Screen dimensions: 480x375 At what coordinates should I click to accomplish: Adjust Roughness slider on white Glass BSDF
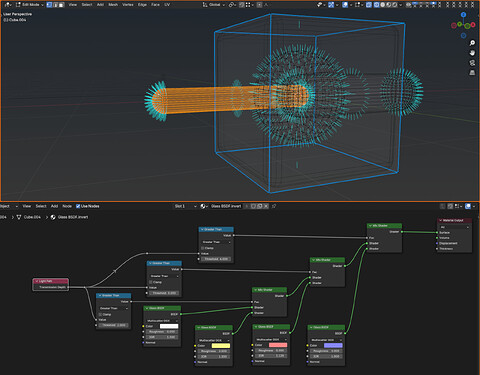click(162, 332)
